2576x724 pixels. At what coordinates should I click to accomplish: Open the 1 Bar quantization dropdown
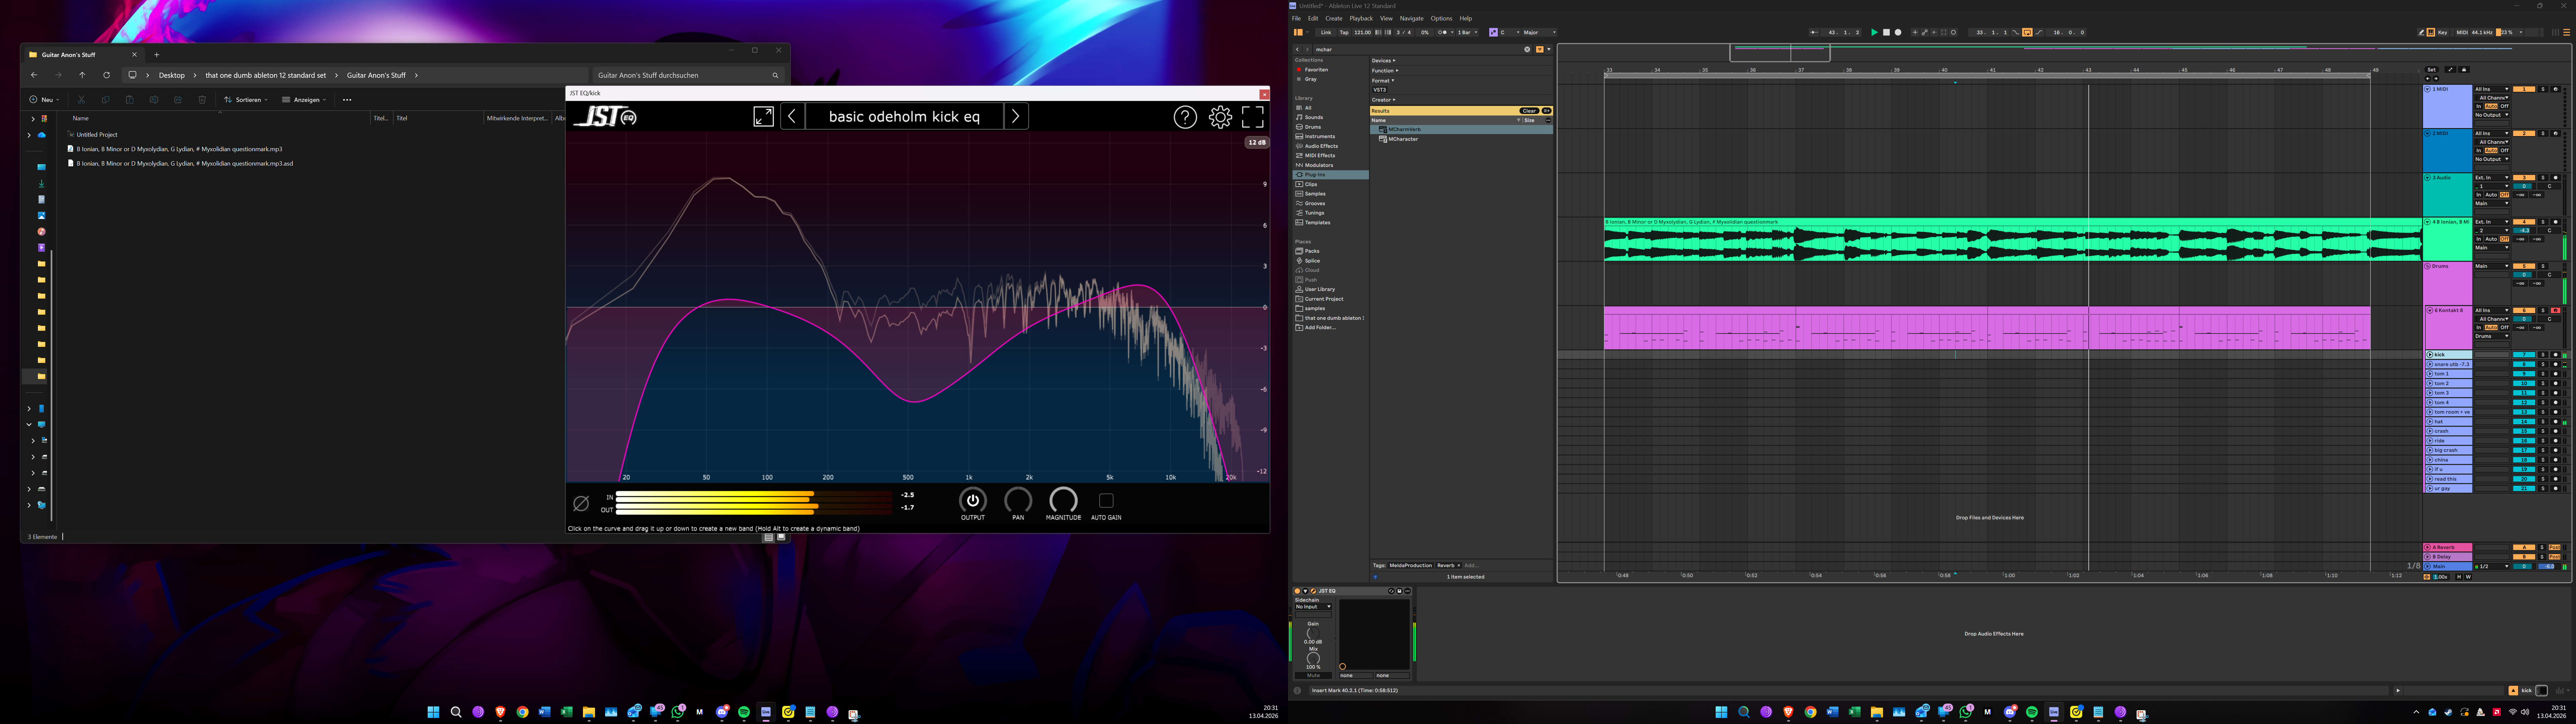click(1467, 32)
